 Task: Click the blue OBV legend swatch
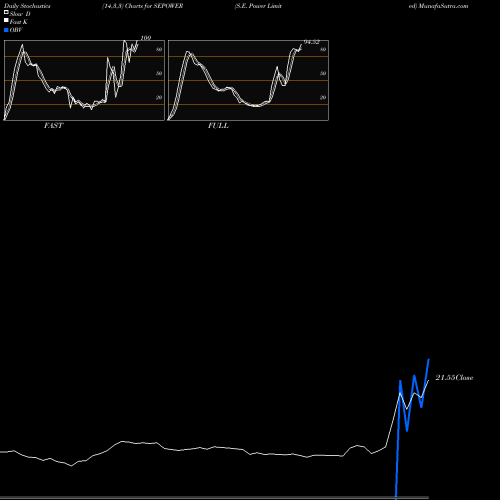(6, 30)
